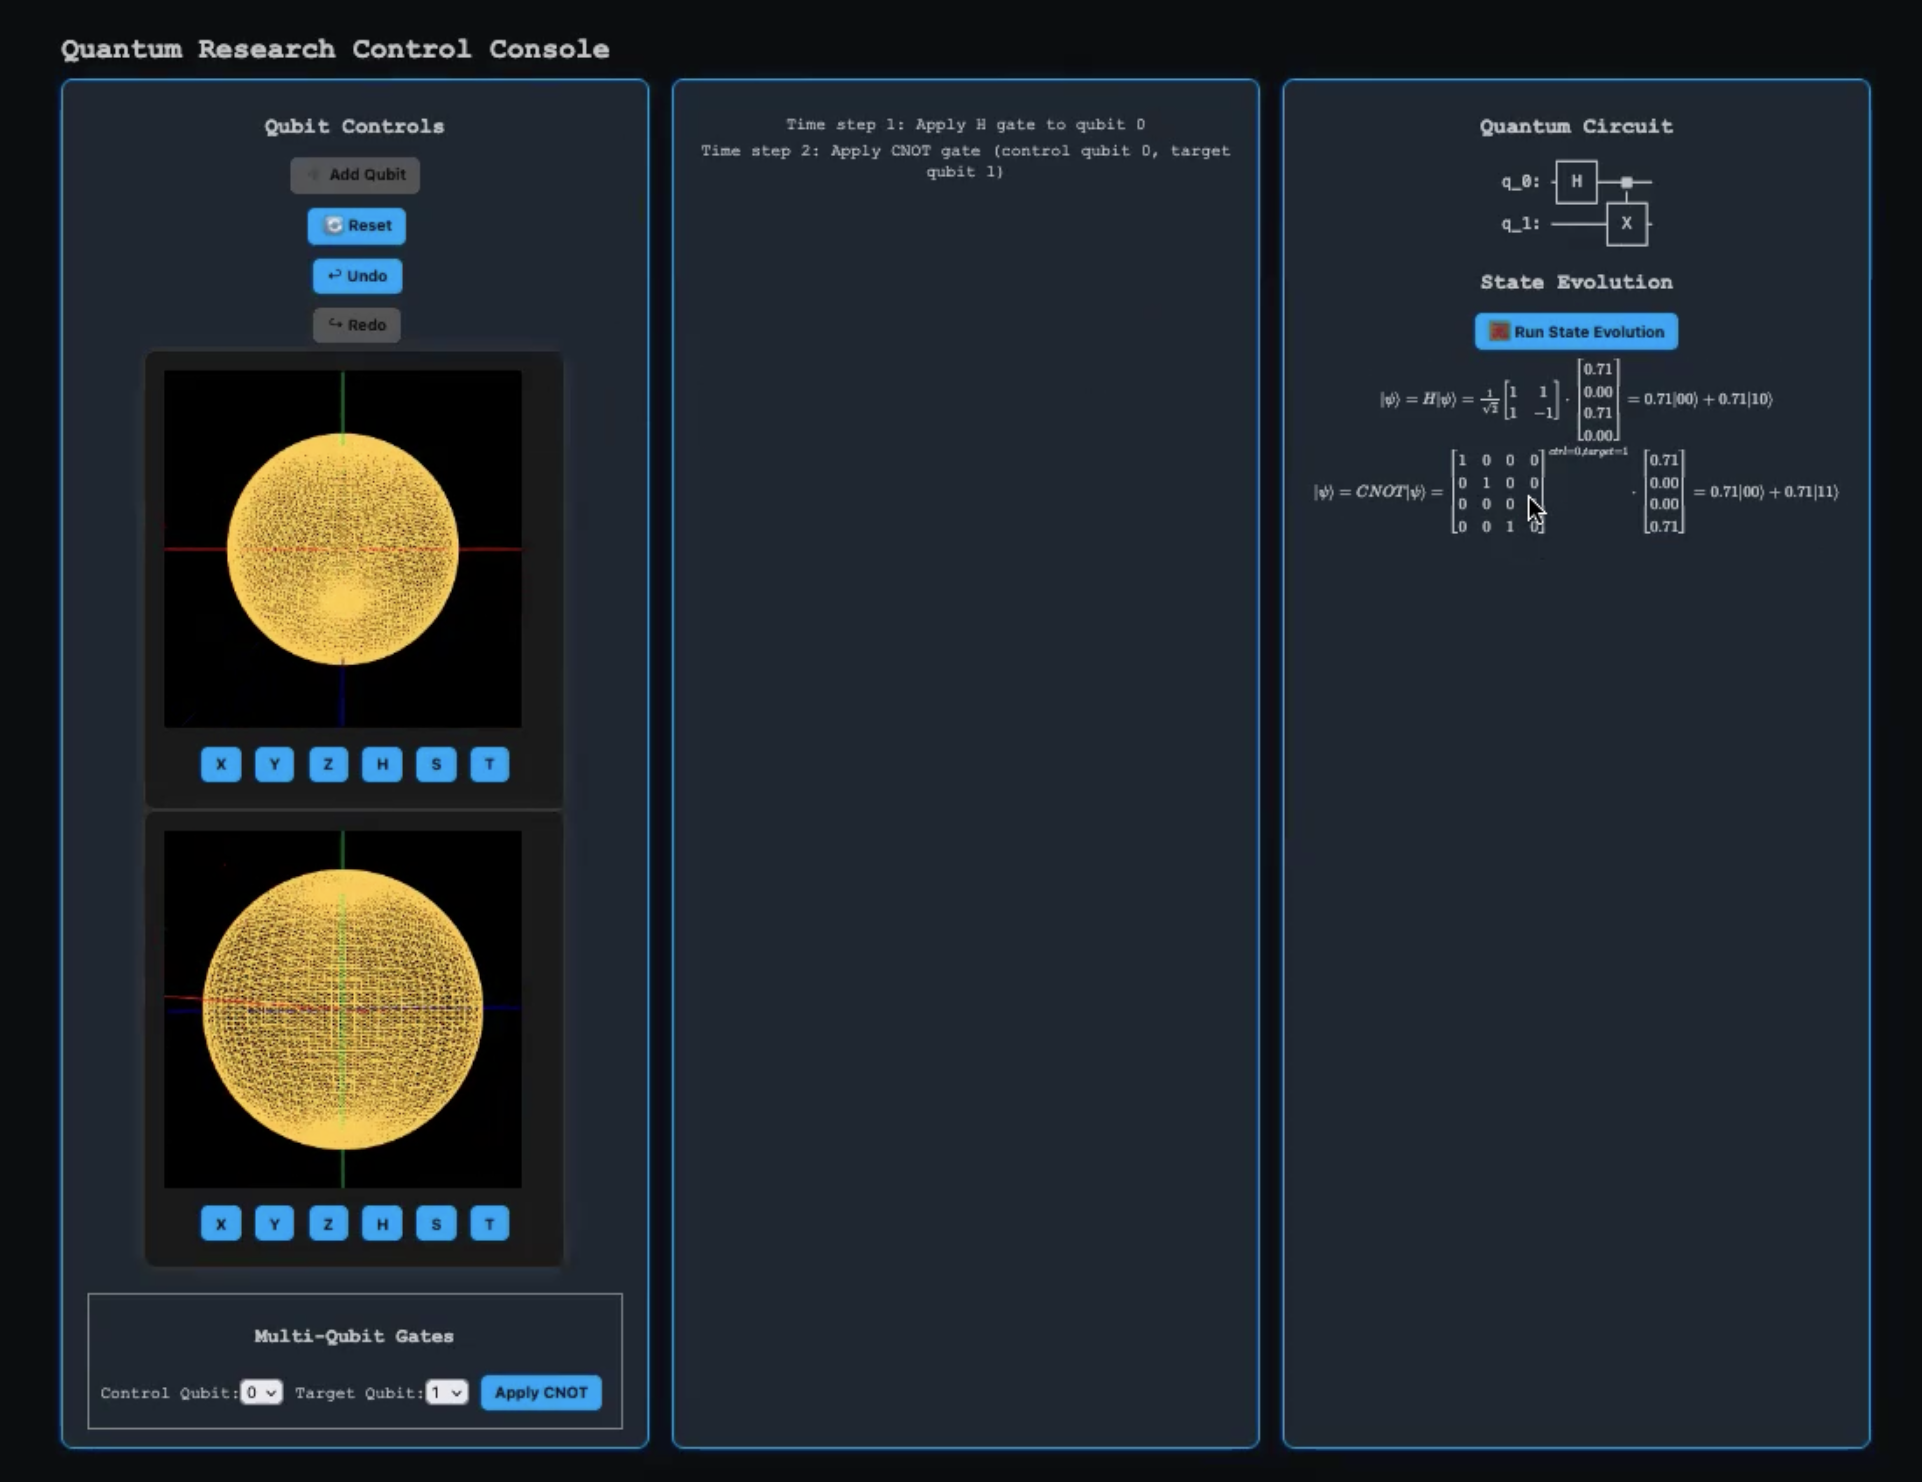Apply T gate to first qubit
This screenshot has width=1922, height=1482.
pos(489,765)
